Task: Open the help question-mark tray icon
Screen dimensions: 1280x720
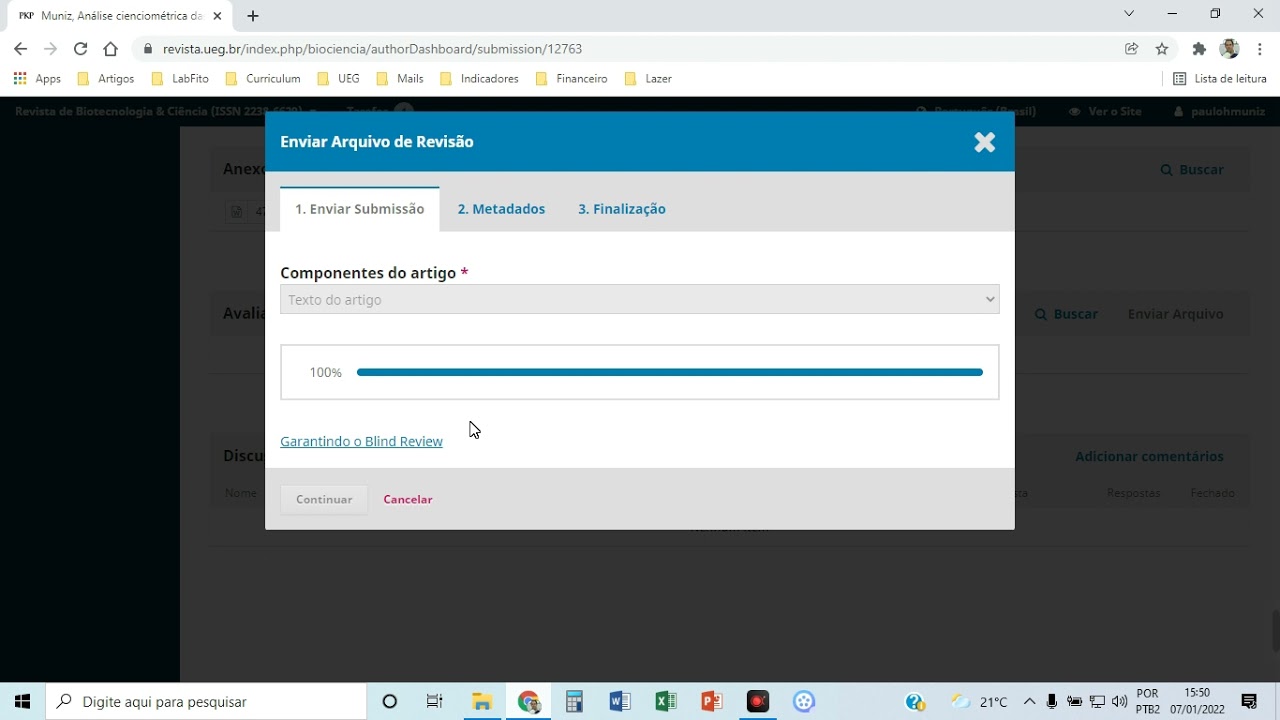Action: pos(915,702)
